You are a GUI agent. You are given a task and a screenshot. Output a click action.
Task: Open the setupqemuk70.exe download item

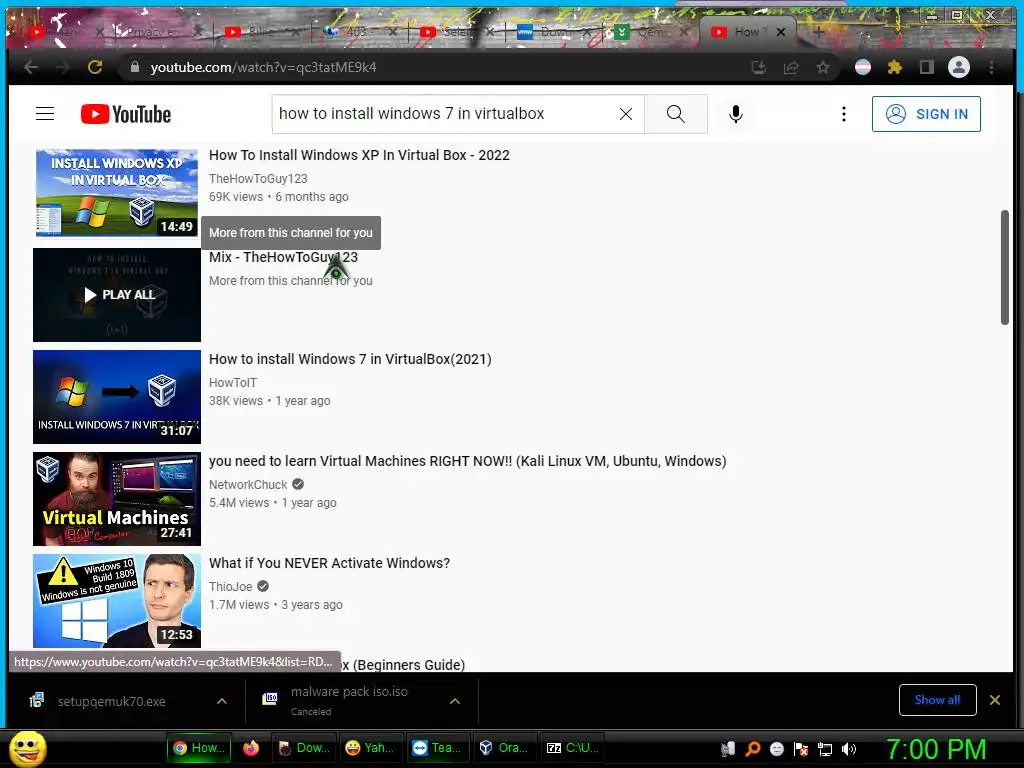pos(111,701)
